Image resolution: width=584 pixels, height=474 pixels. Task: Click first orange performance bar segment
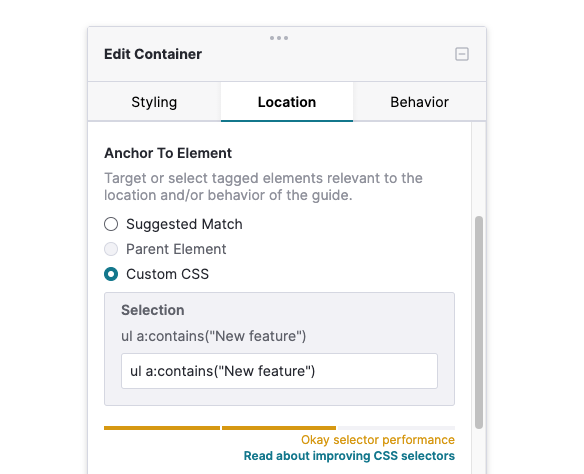(162, 428)
